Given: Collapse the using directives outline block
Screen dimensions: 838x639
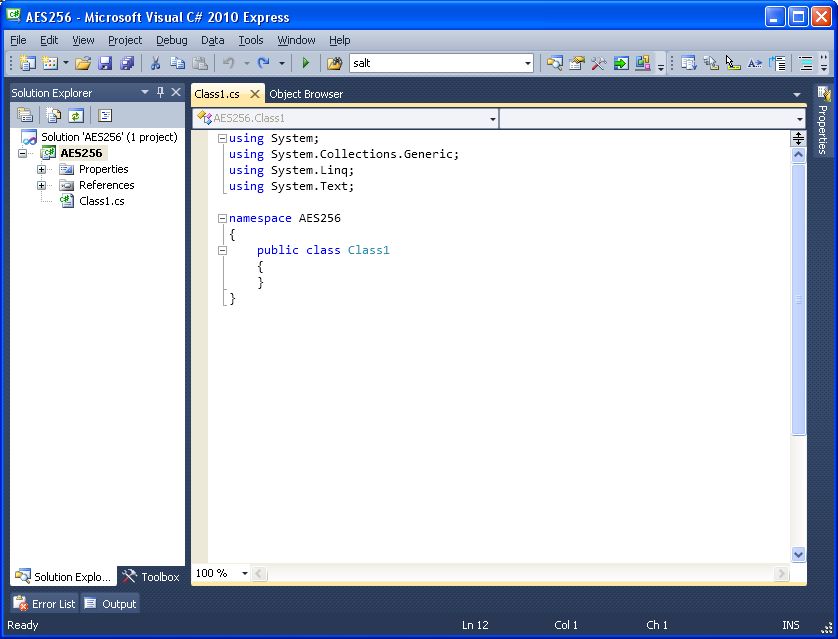Looking at the screenshot, I should (222, 138).
